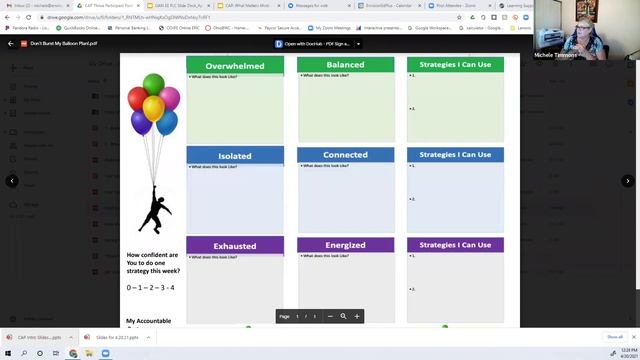Image resolution: width=640 pixels, height=360 pixels.
Task: Close the Gmail Inbox tab
Action: point(68,6)
